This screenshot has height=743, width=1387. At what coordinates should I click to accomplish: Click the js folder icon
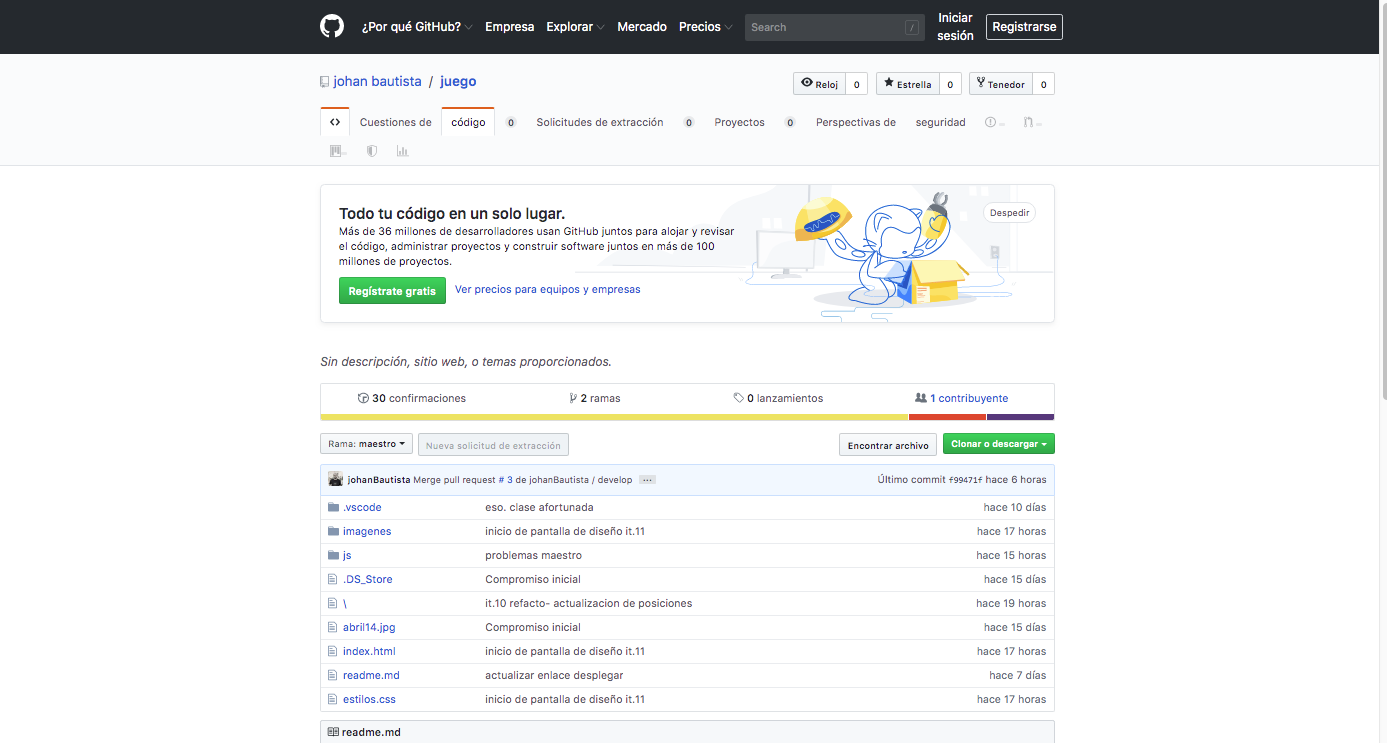pos(333,555)
